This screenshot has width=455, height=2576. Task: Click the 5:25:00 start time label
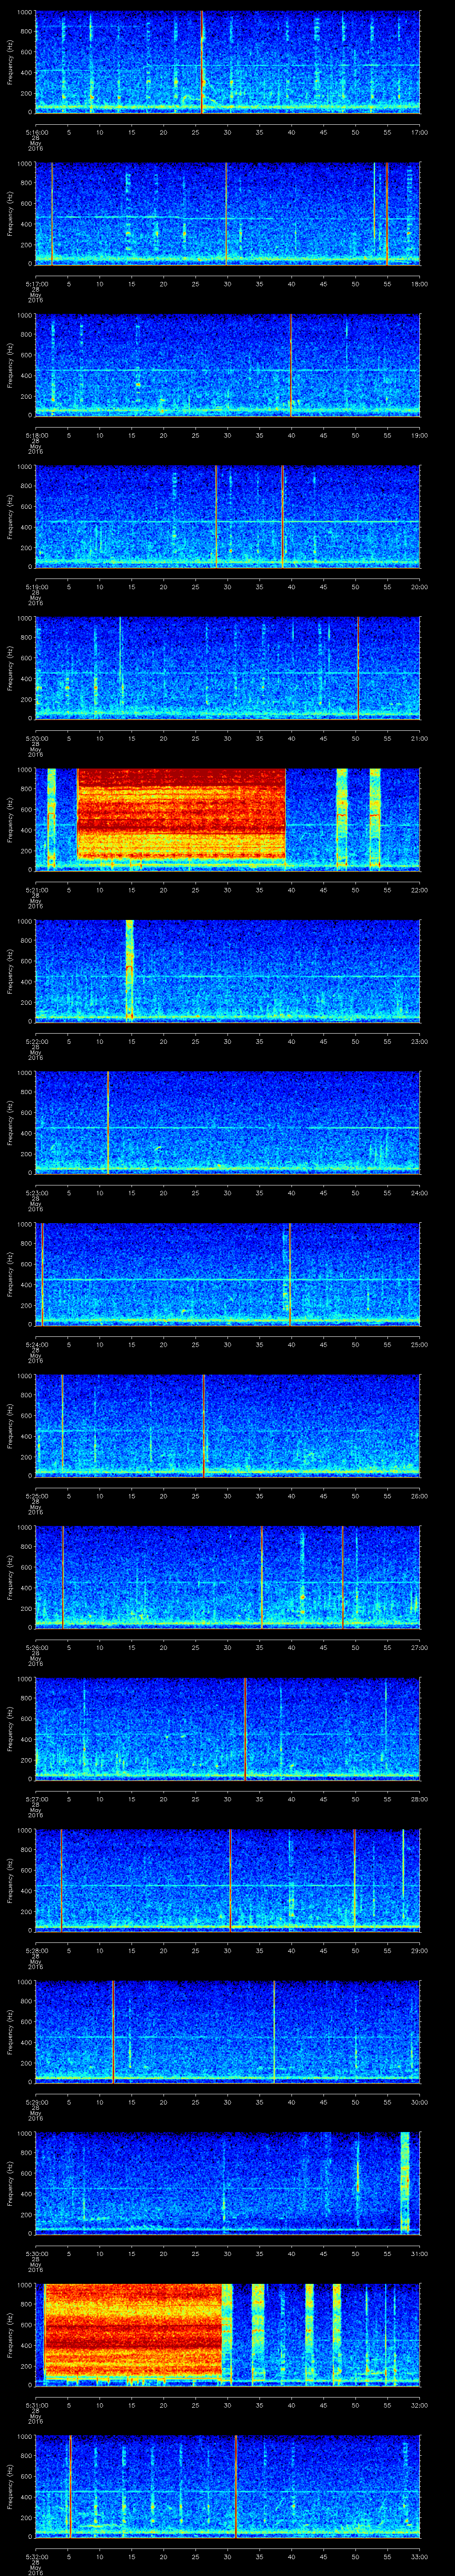(x=36, y=1496)
